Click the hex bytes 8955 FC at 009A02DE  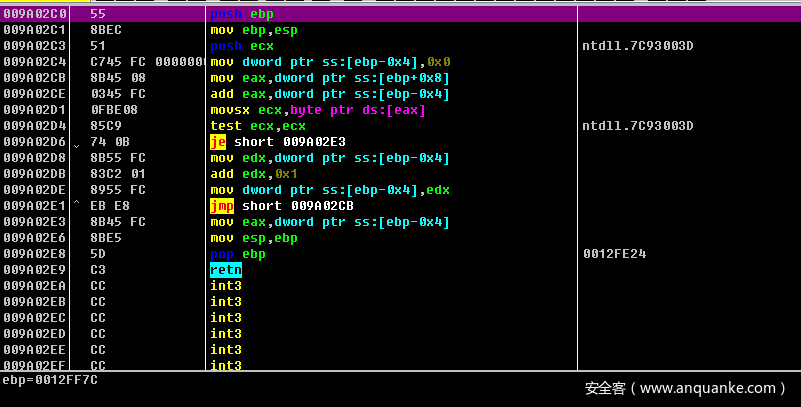(x=112, y=190)
